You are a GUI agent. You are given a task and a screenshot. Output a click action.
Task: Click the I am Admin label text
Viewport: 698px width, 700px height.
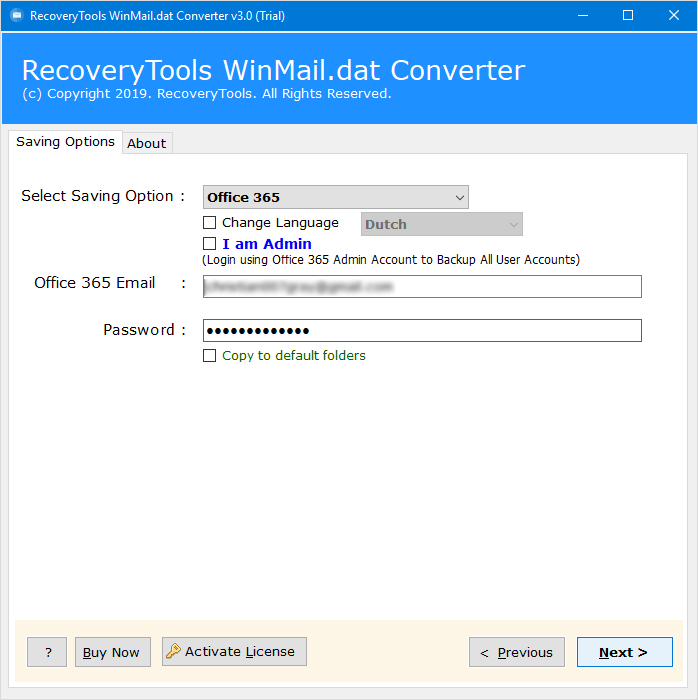pos(267,244)
